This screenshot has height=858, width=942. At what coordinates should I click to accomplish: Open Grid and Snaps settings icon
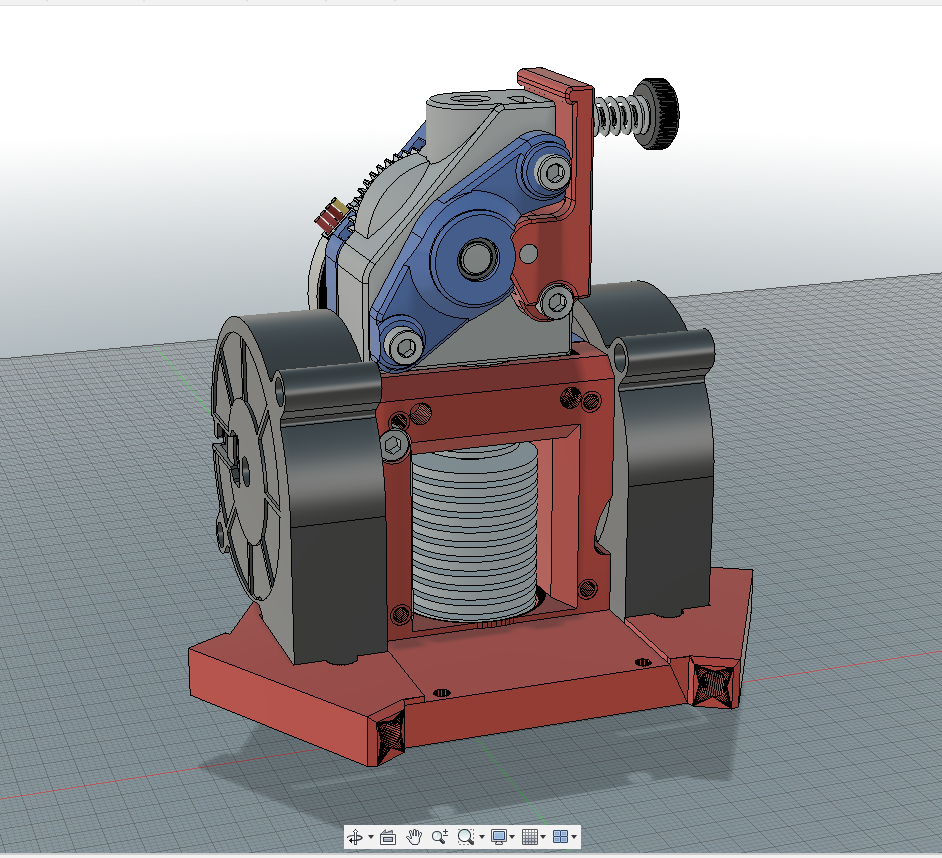click(530, 836)
